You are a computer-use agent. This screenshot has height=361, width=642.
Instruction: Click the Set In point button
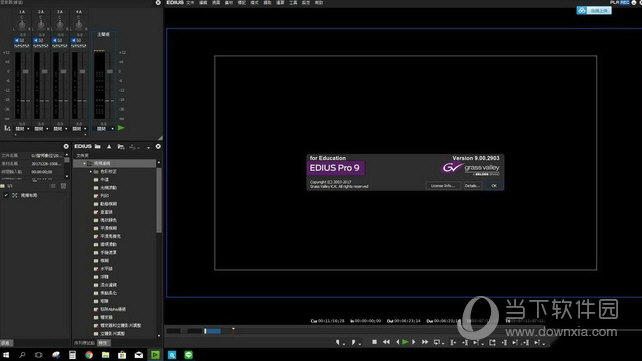(338, 342)
